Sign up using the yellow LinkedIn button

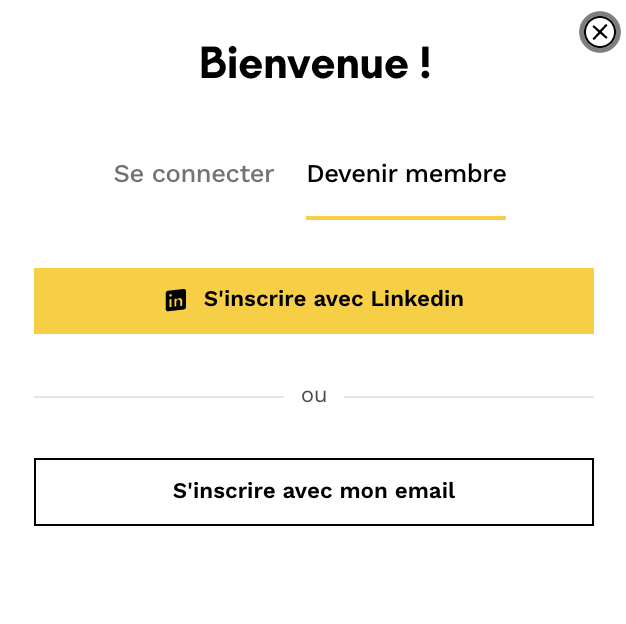(x=314, y=300)
